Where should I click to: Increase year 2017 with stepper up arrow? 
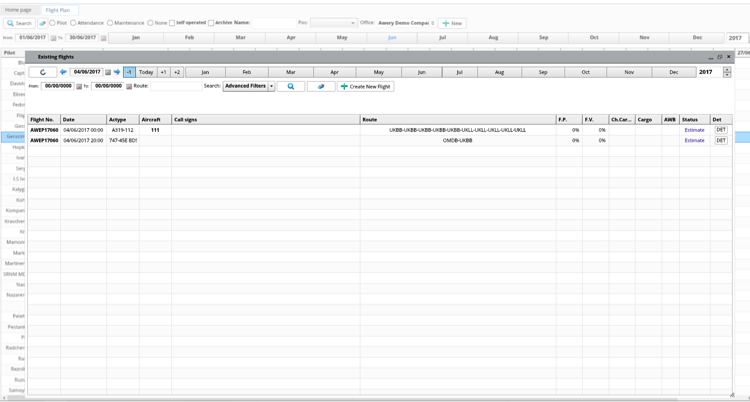click(727, 70)
